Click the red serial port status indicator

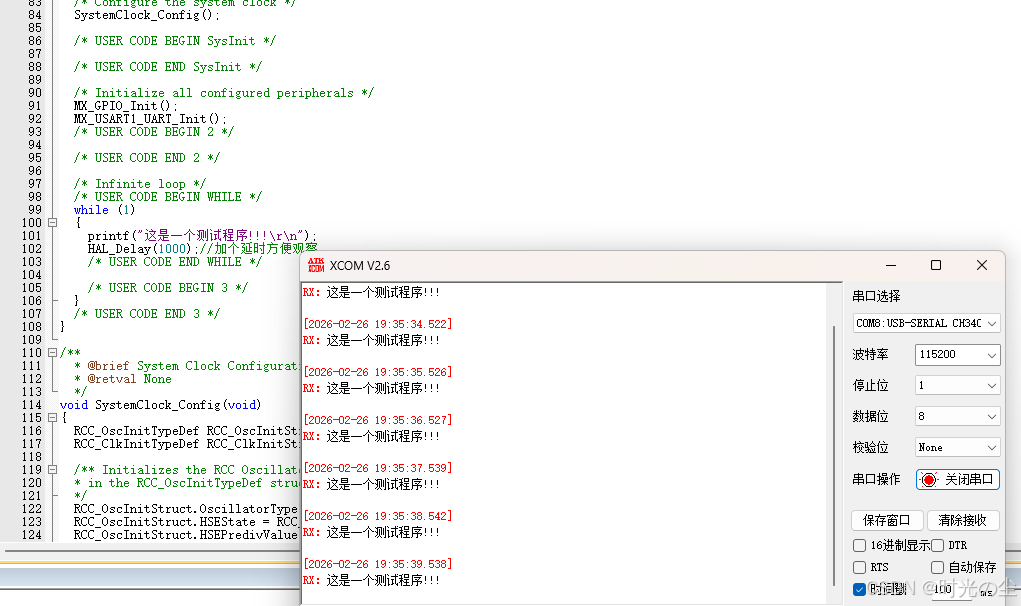point(929,480)
